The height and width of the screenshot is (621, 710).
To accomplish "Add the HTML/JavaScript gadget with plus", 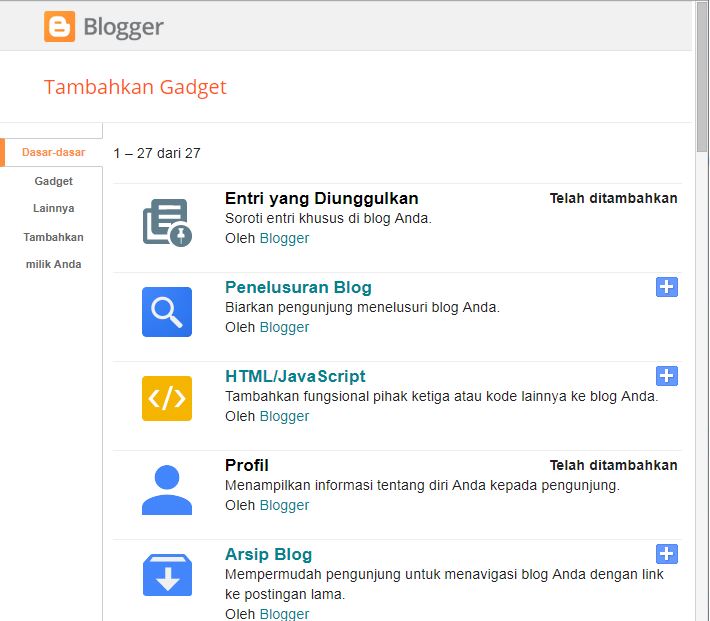I will 667,375.
